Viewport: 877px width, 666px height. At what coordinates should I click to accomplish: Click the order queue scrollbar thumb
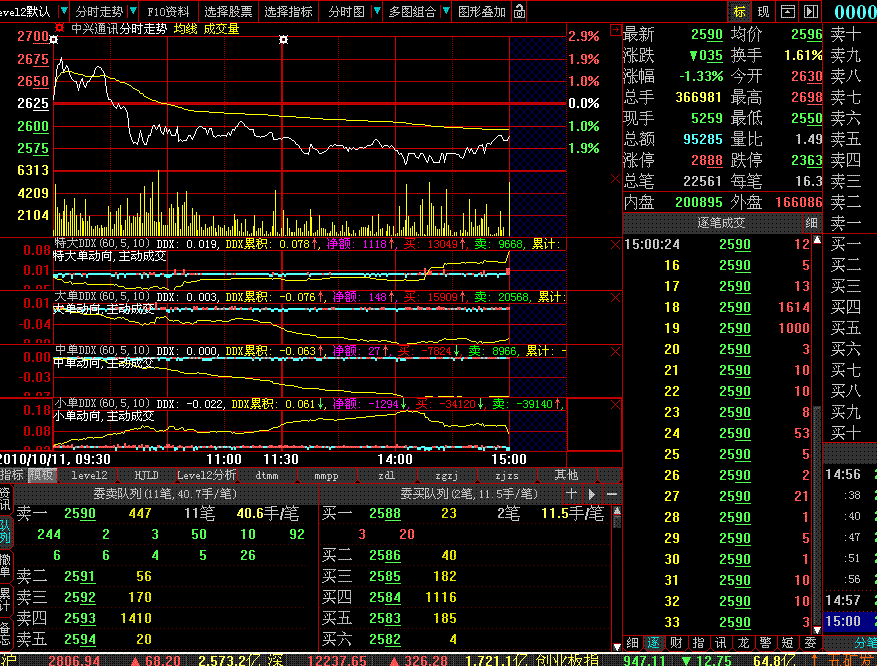pyautogui.click(x=617, y=522)
